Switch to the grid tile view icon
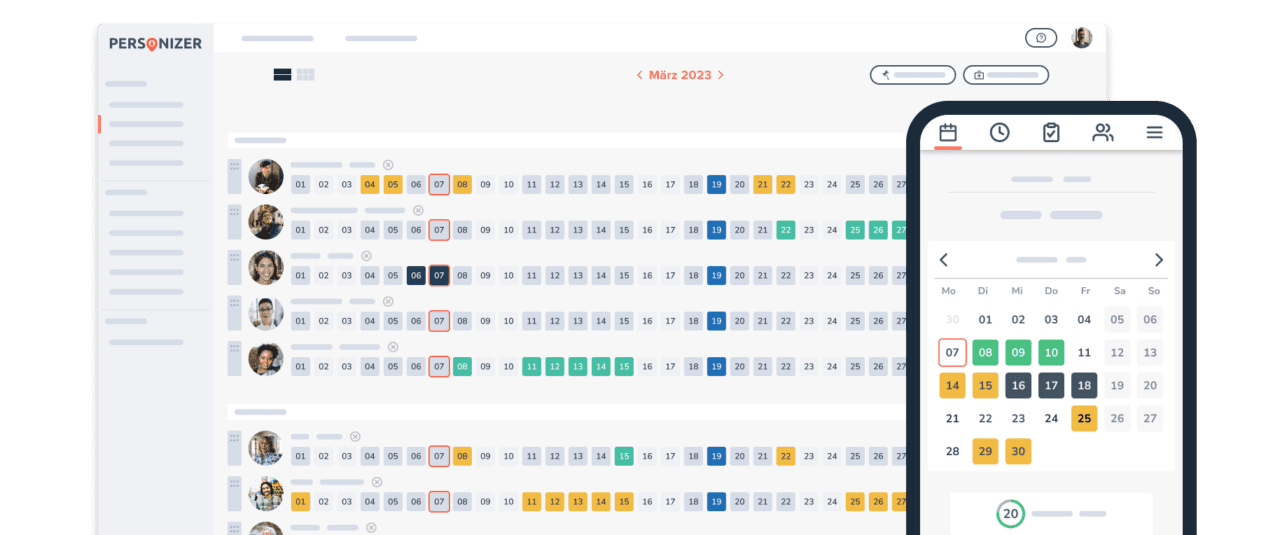Screen dimensions: 1280x535 tap(306, 74)
